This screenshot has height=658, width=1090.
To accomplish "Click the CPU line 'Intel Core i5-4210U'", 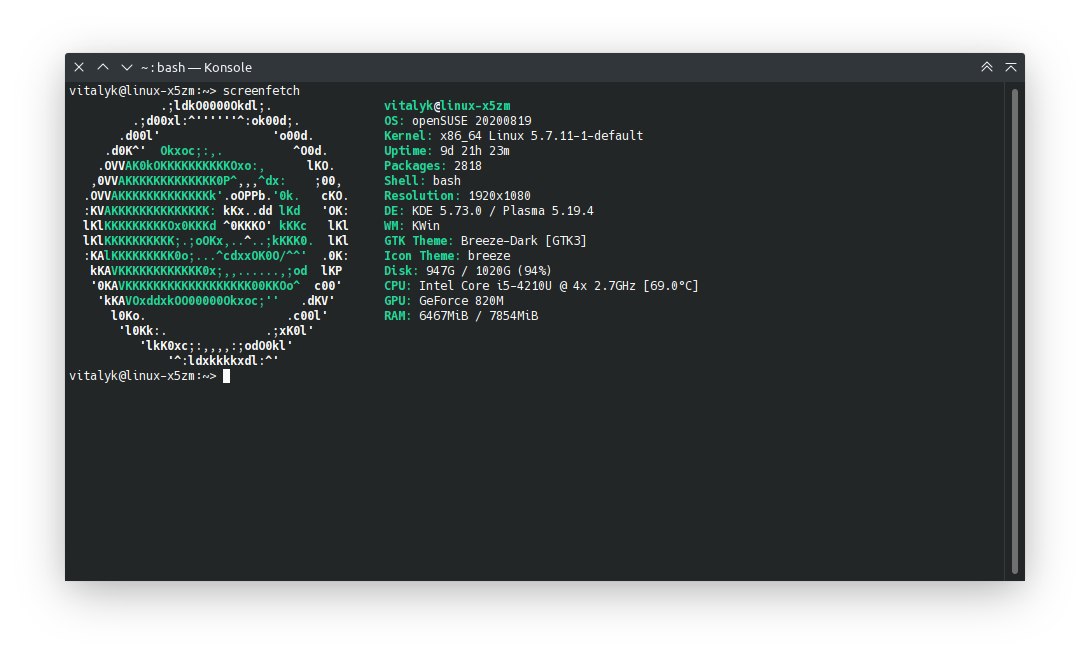I will pyautogui.click(x=485, y=286).
